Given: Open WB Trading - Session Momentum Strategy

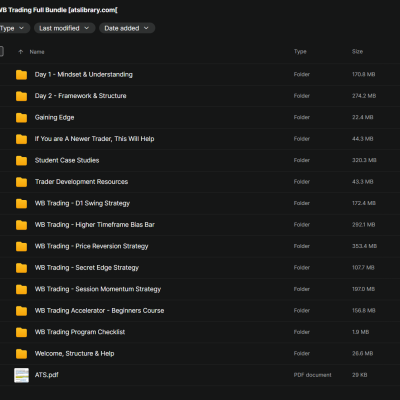Looking at the screenshot, I should (98, 289).
